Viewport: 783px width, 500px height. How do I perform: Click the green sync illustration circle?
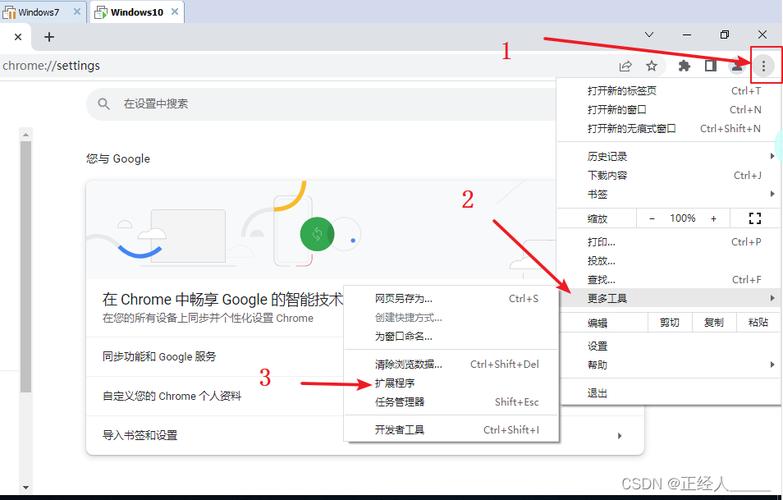[x=317, y=234]
